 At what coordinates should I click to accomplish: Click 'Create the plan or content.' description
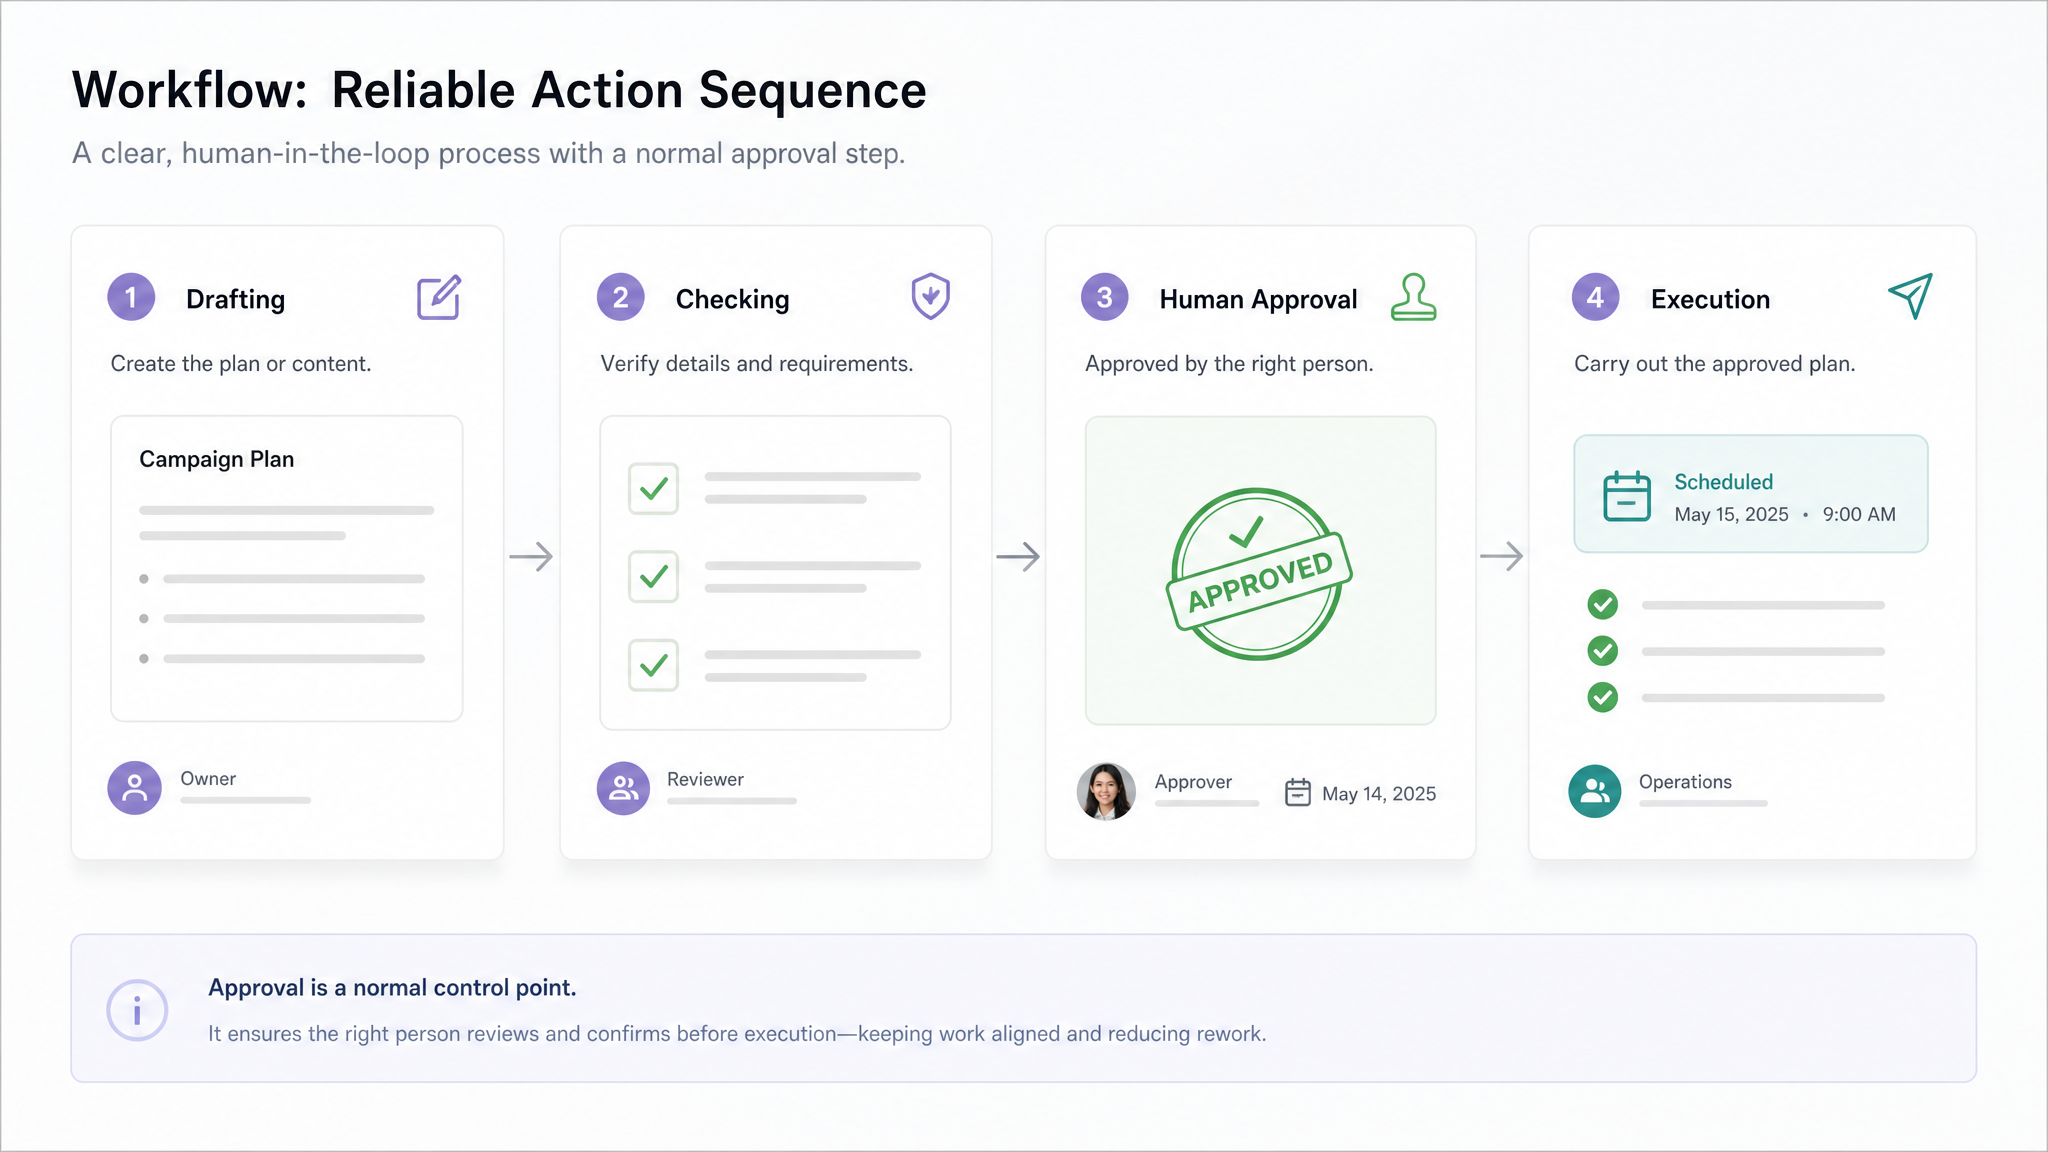click(241, 364)
